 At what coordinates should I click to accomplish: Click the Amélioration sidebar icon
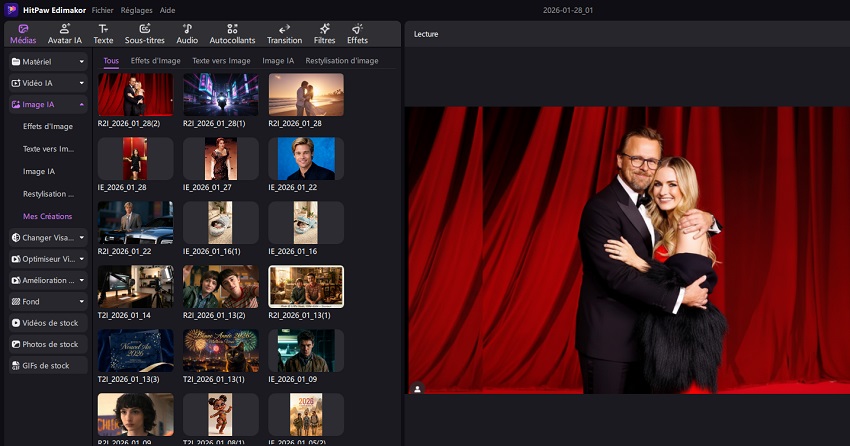[x=16, y=280]
